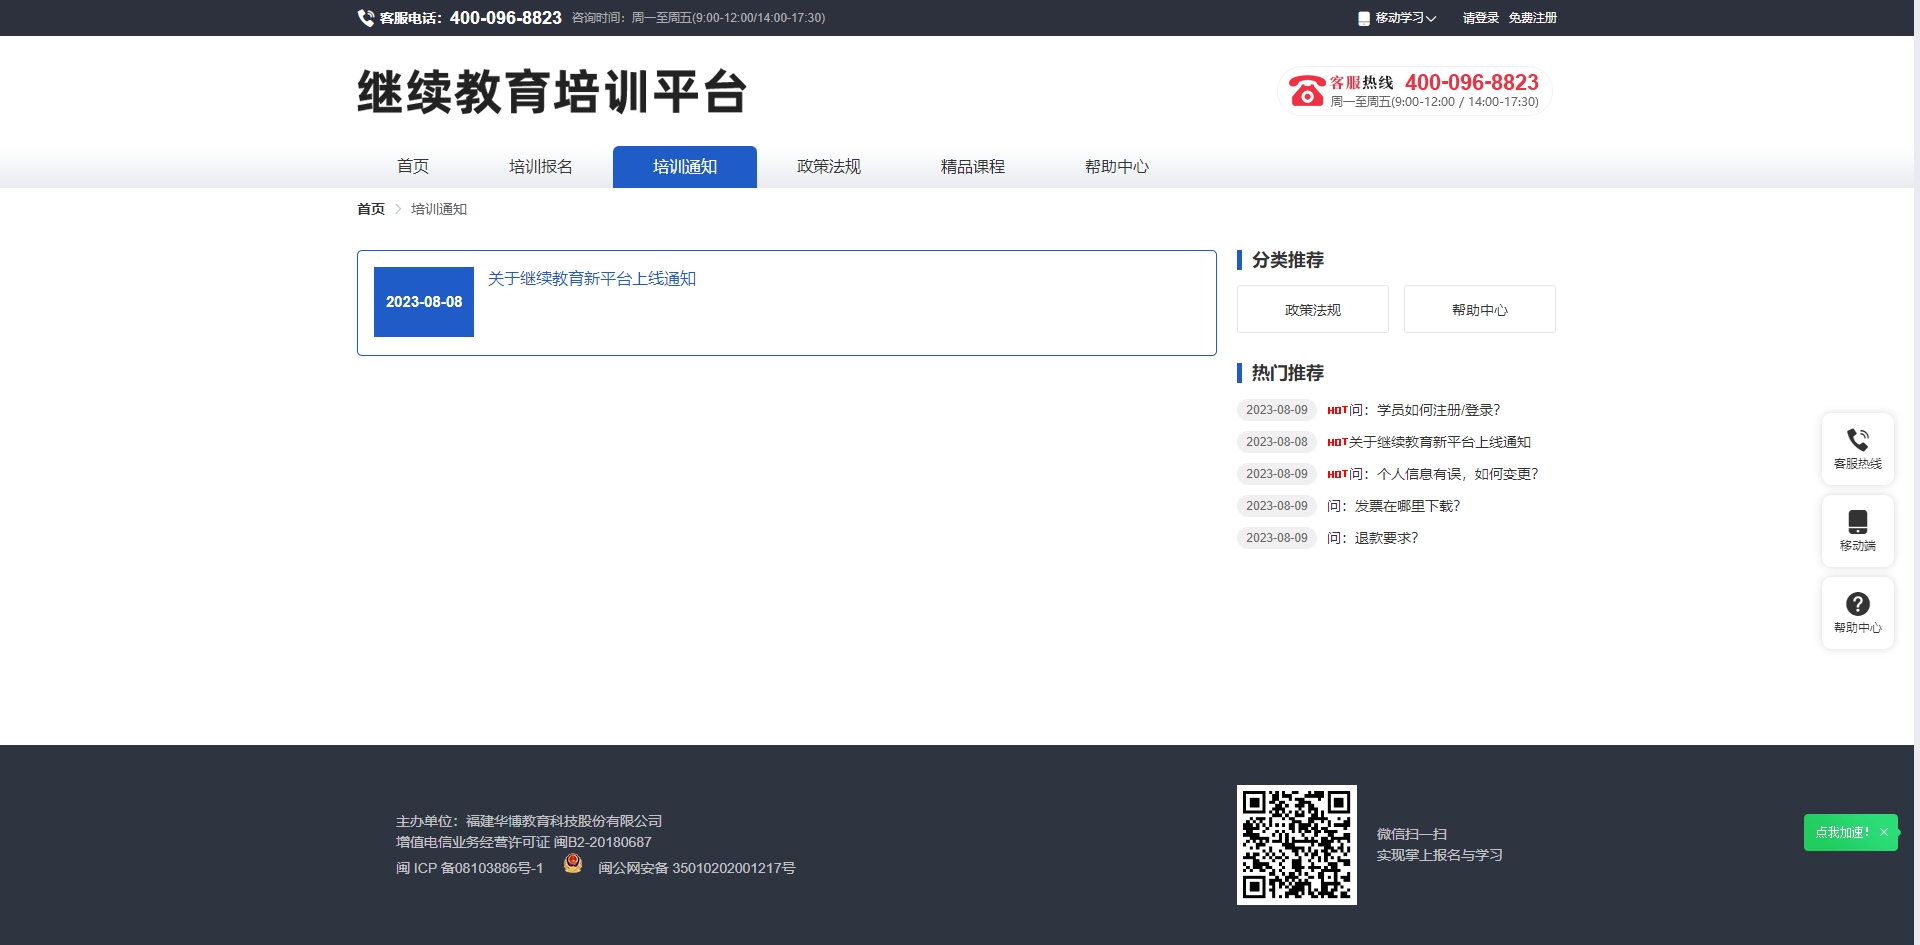Open hot item 问：发票在哪里下载？

click(1394, 506)
